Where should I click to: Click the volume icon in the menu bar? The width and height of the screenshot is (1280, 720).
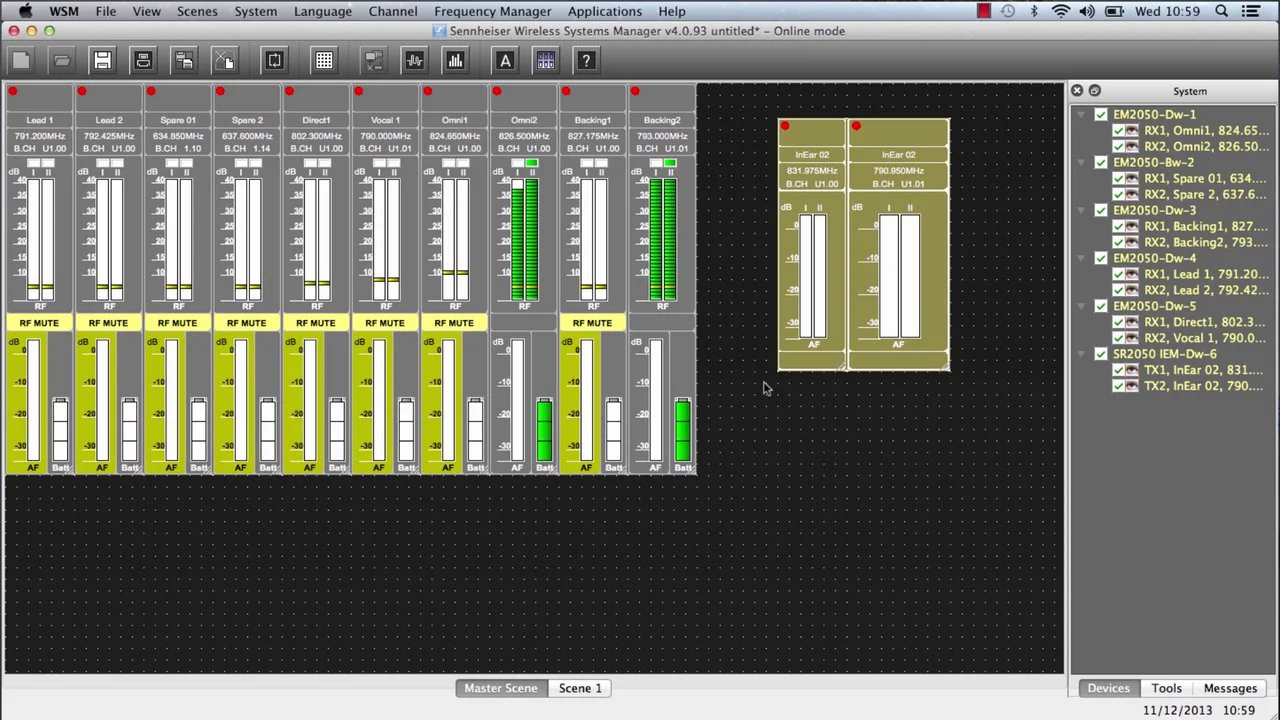point(1088,11)
